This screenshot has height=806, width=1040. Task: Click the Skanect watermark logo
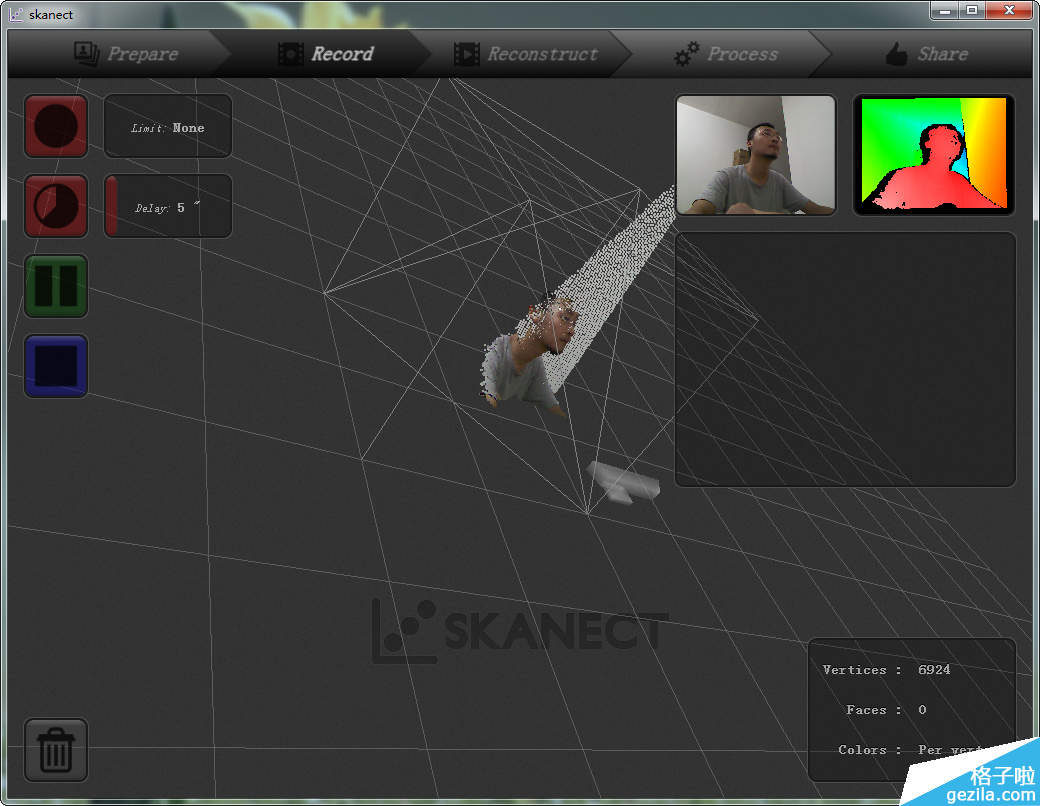tap(520, 631)
